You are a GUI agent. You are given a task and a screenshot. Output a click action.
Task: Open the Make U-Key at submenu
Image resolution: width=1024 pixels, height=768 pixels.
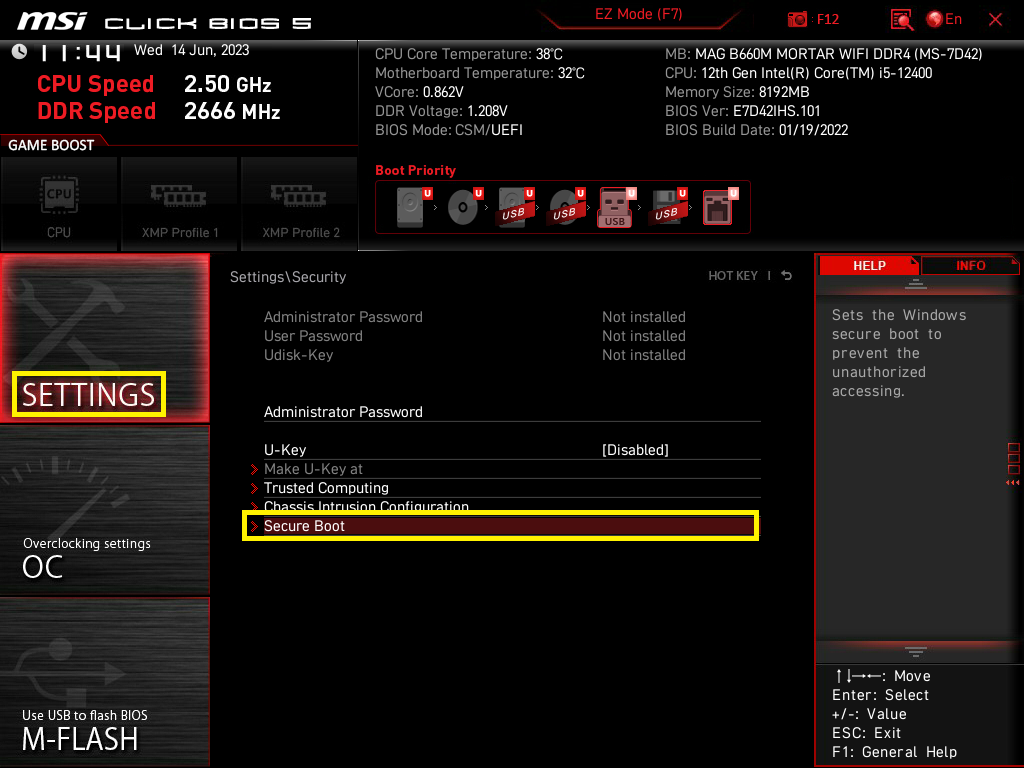[512, 469]
